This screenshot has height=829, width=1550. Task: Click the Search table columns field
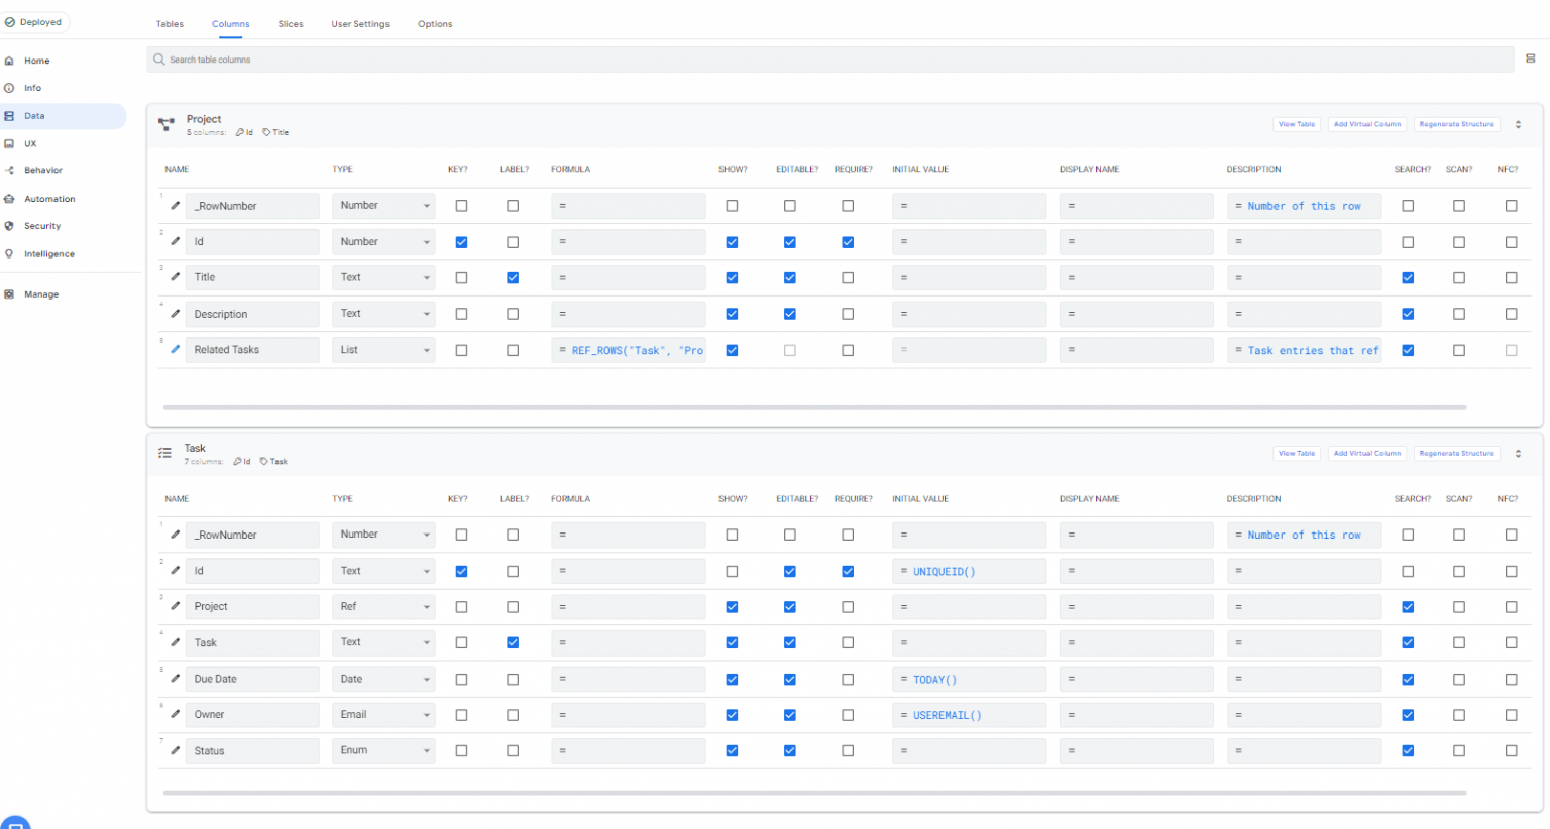click(x=830, y=60)
